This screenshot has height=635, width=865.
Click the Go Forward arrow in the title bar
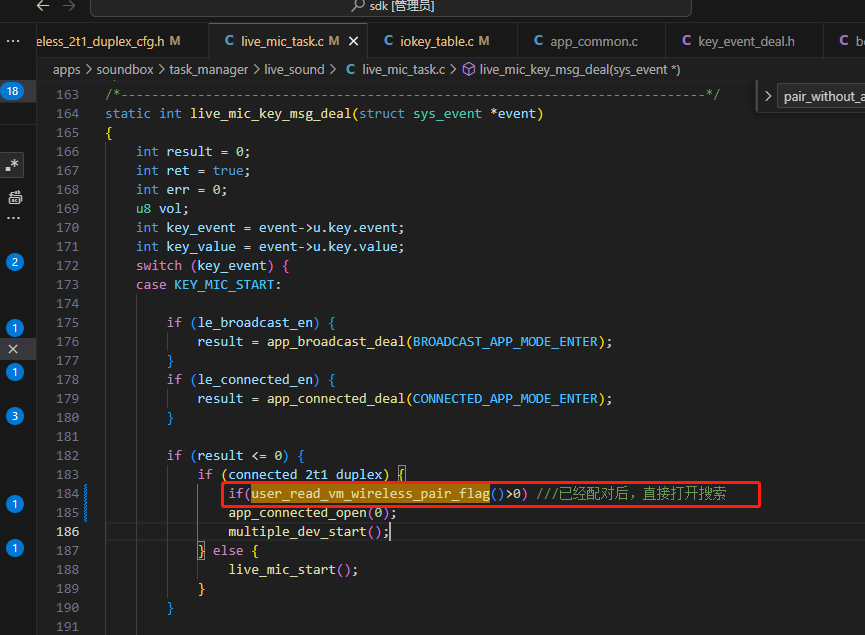tap(69, 6)
